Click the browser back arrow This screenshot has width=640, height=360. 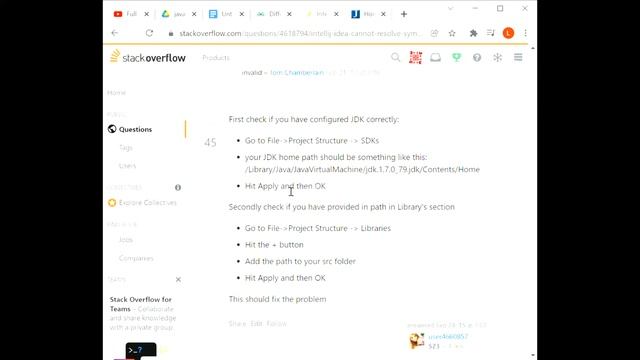click(x=115, y=33)
